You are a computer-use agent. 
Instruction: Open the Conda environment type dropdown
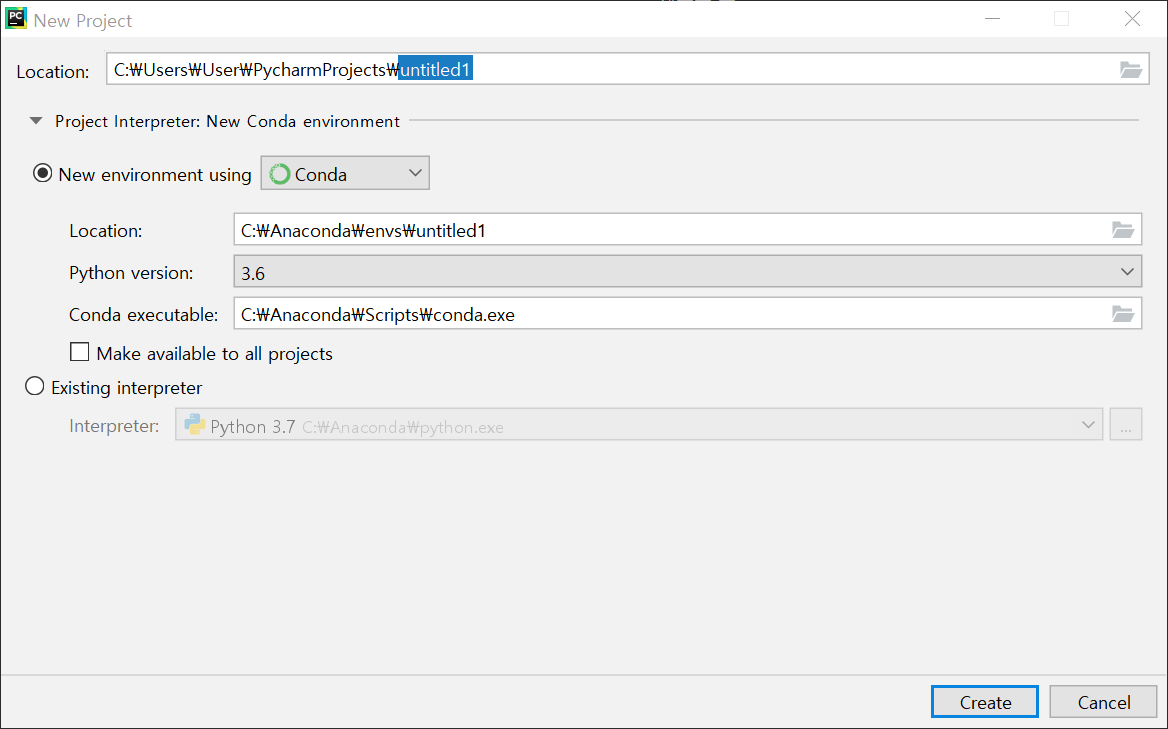coord(345,174)
